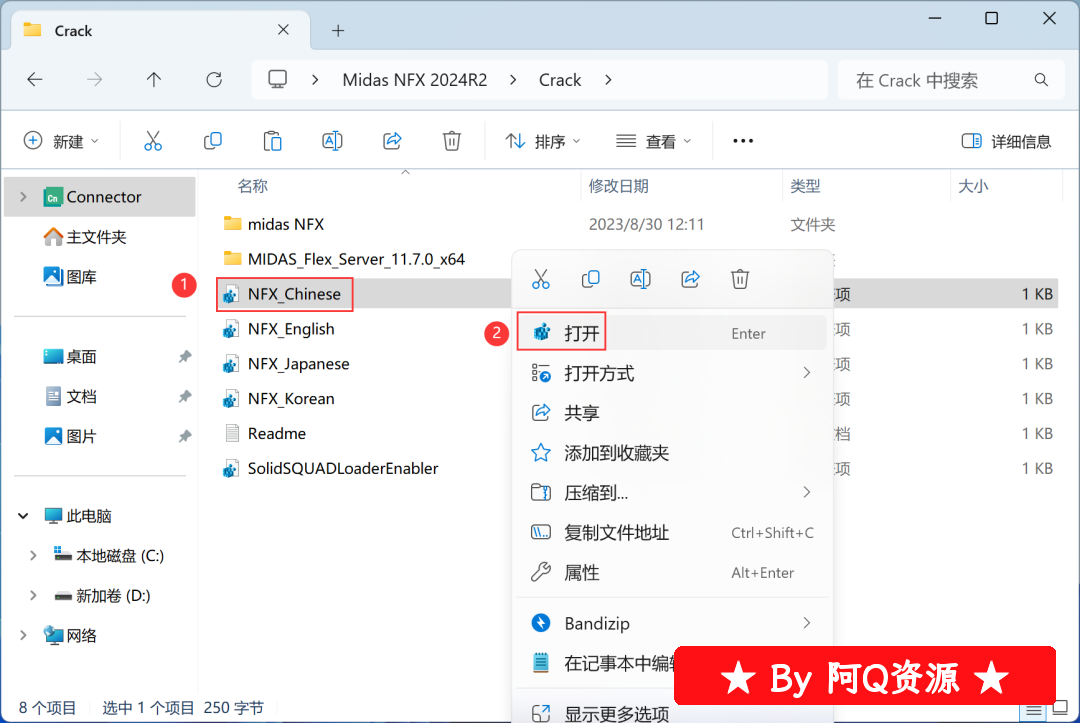Open 图库 in sidebar
The height and width of the screenshot is (723, 1080).
tap(71, 277)
